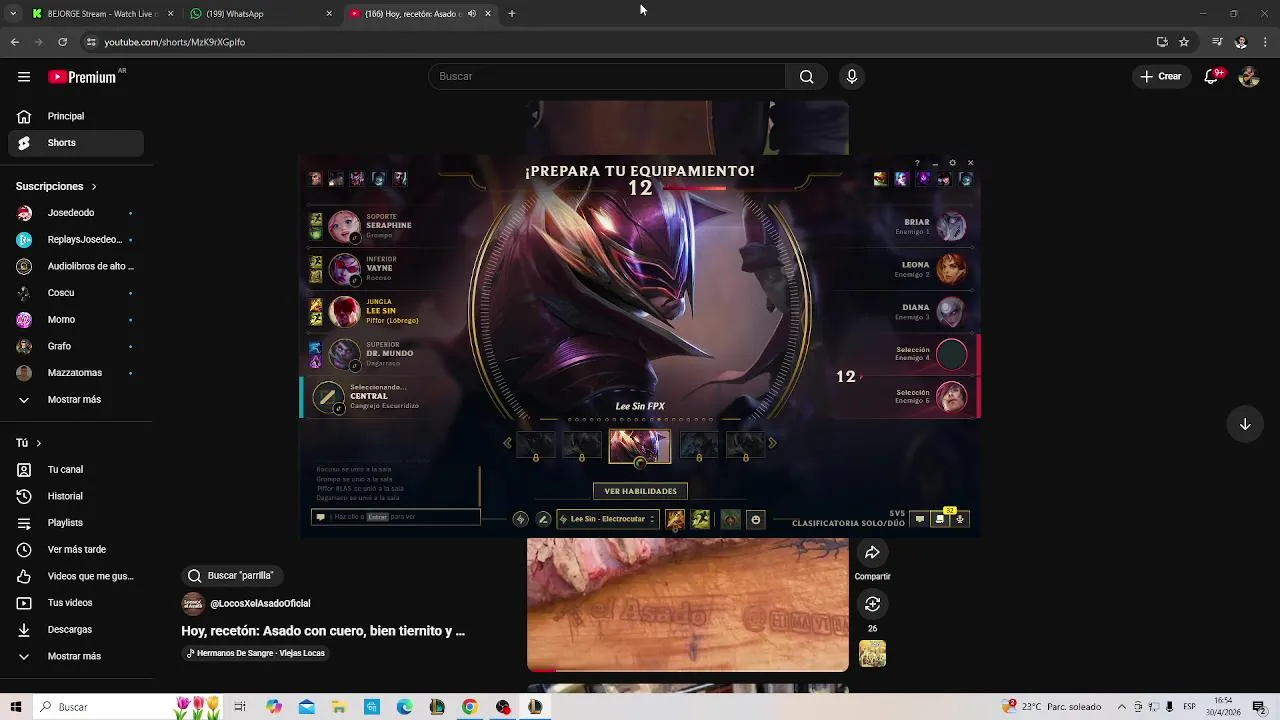Open the League social panel with badge
The height and width of the screenshot is (720, 1280).
pos(940,518)
